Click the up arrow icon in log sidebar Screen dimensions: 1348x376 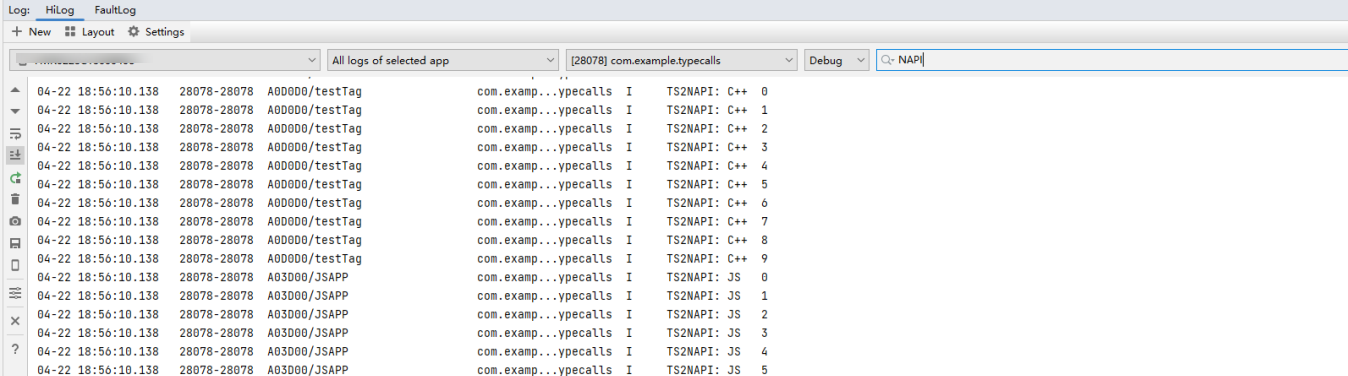pyautogui.click(x=15, y=91)
